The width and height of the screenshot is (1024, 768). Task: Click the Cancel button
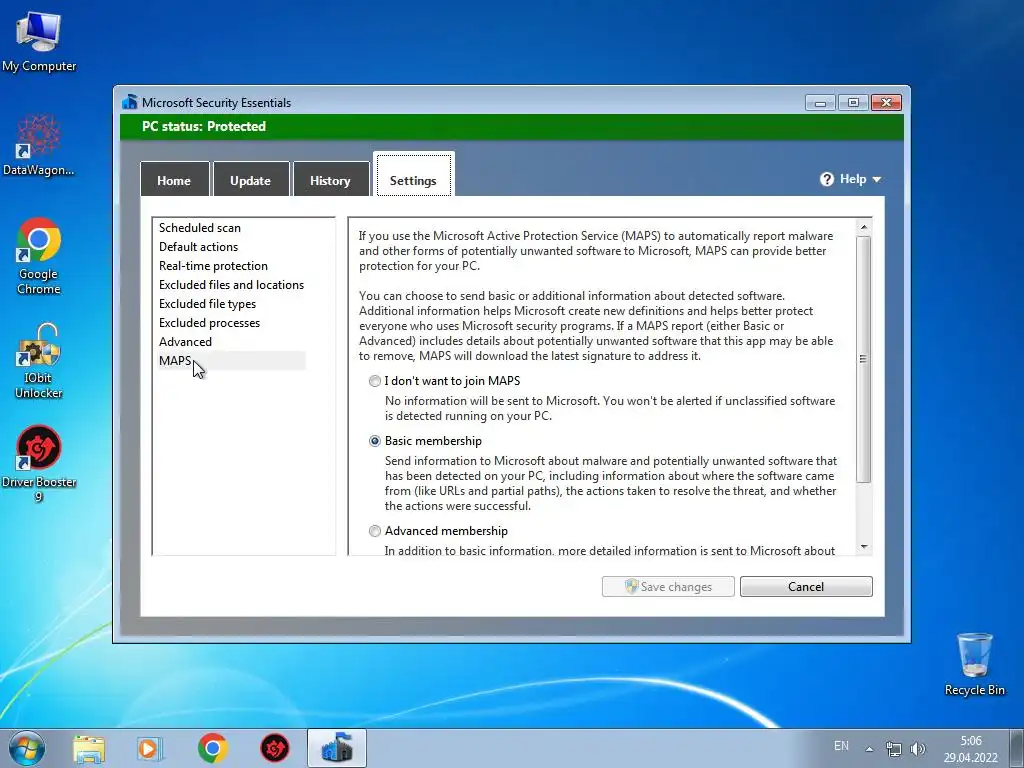click(x=806, y=586)
